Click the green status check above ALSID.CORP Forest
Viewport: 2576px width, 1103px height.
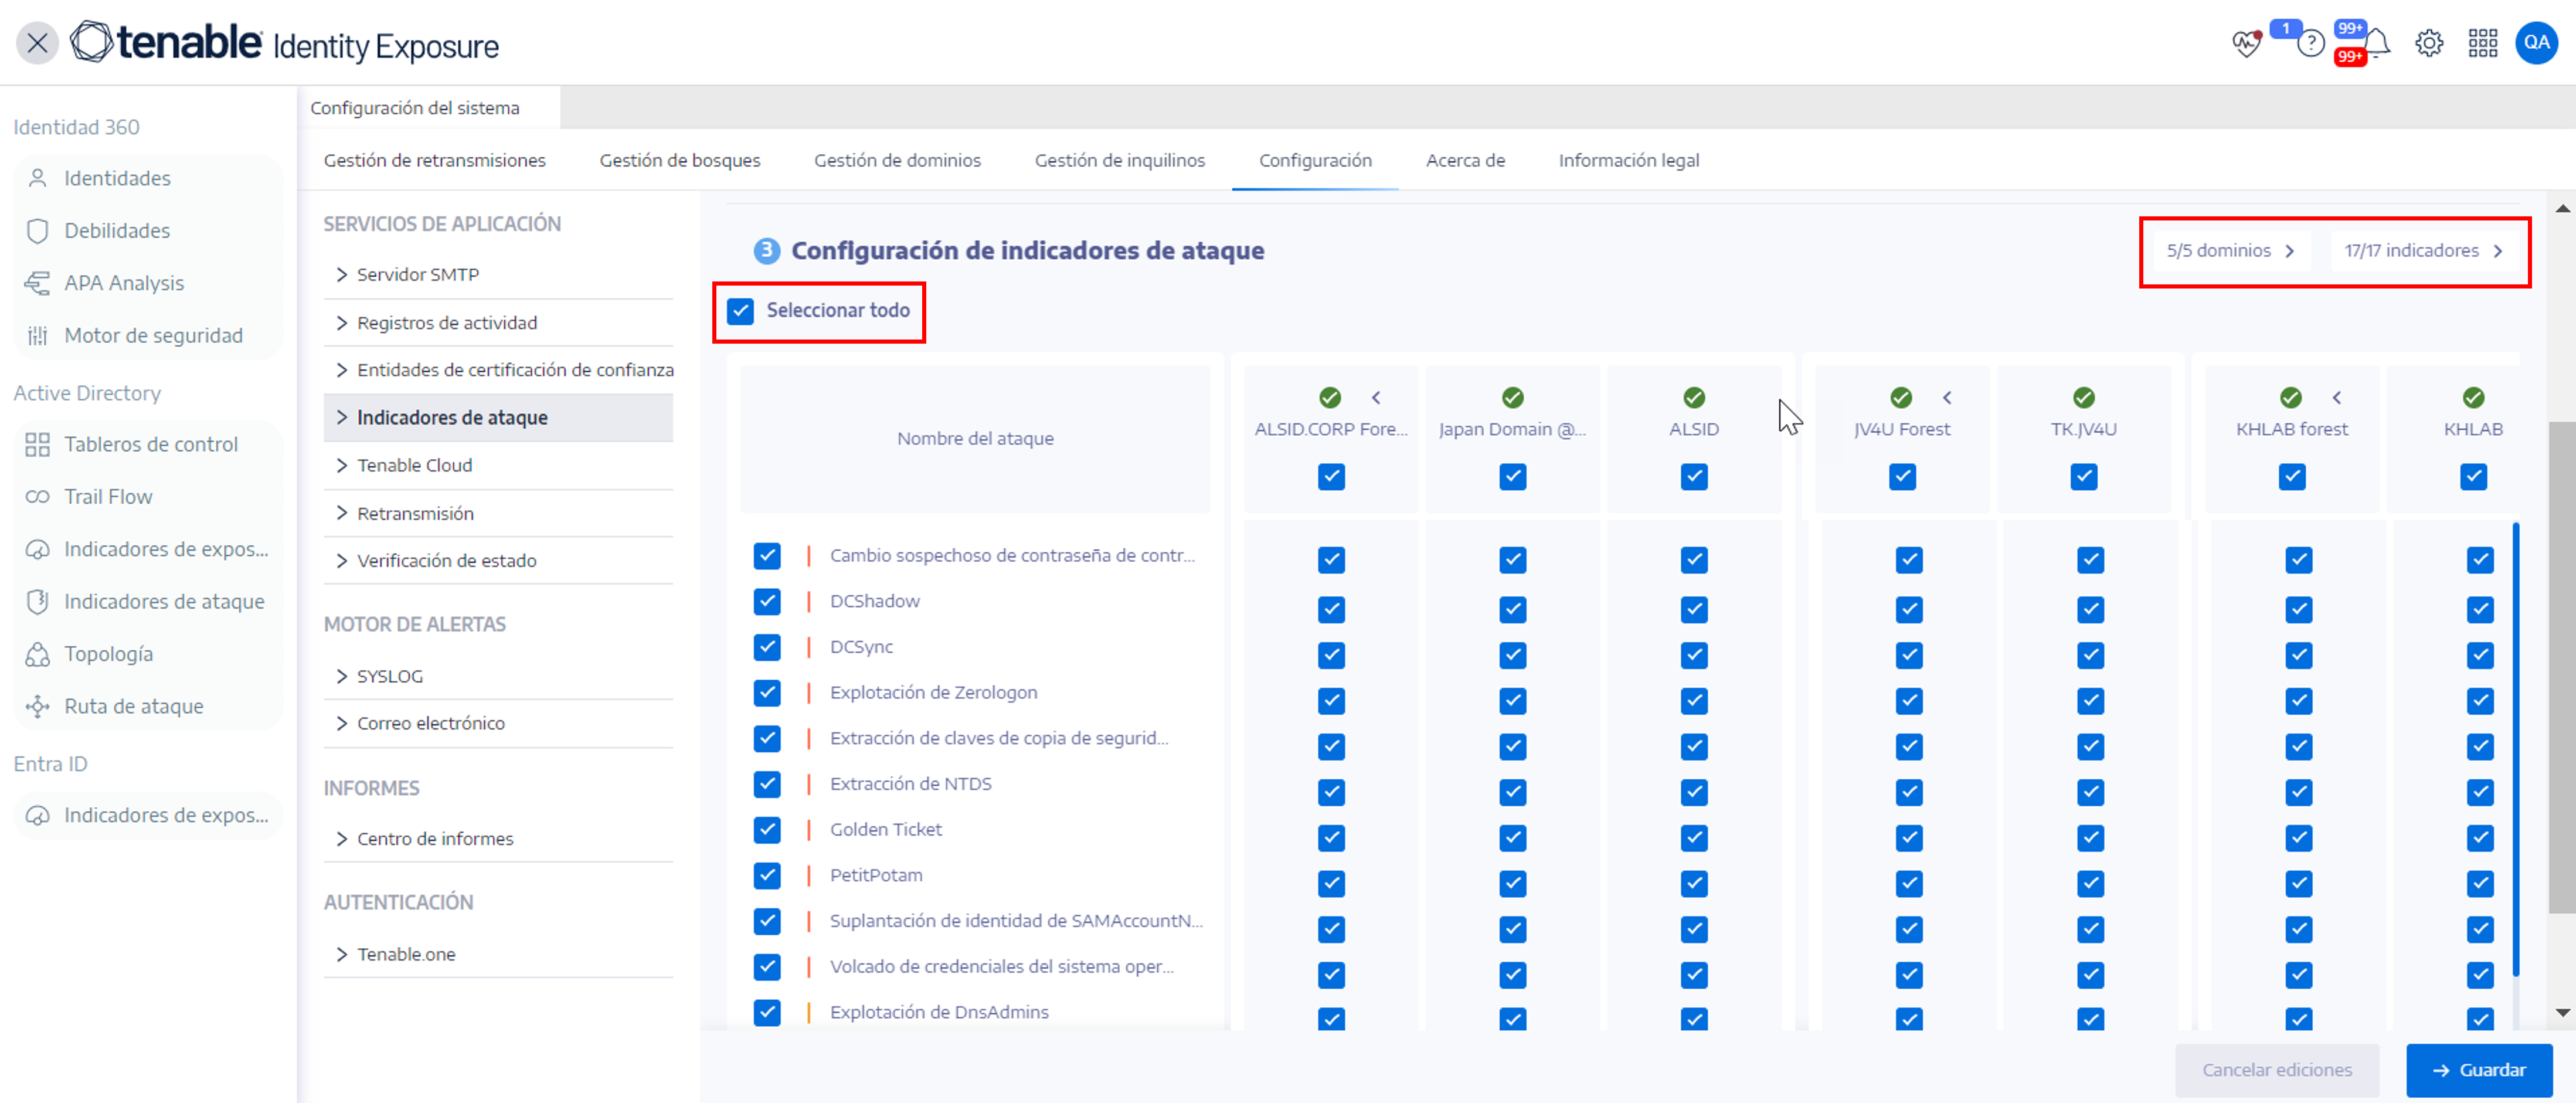(x=1329, y=398)
